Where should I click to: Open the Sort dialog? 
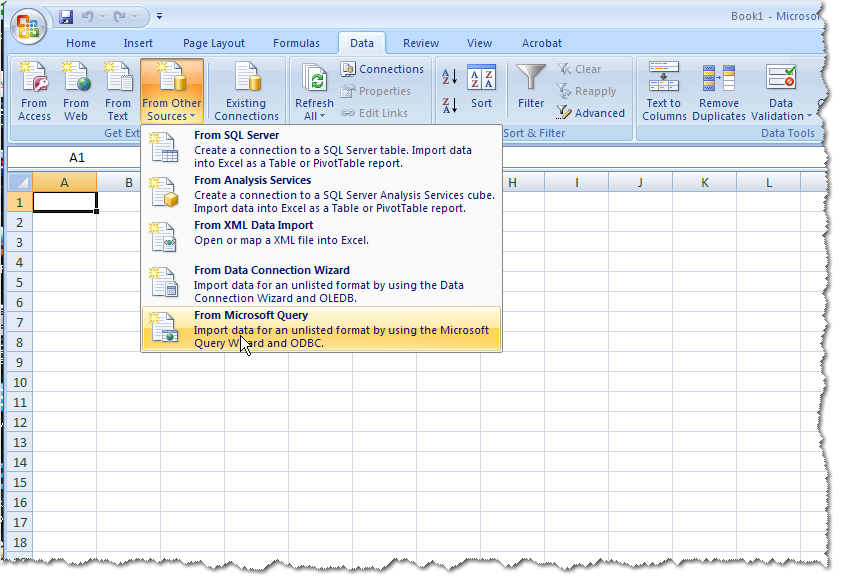[482, 88]
